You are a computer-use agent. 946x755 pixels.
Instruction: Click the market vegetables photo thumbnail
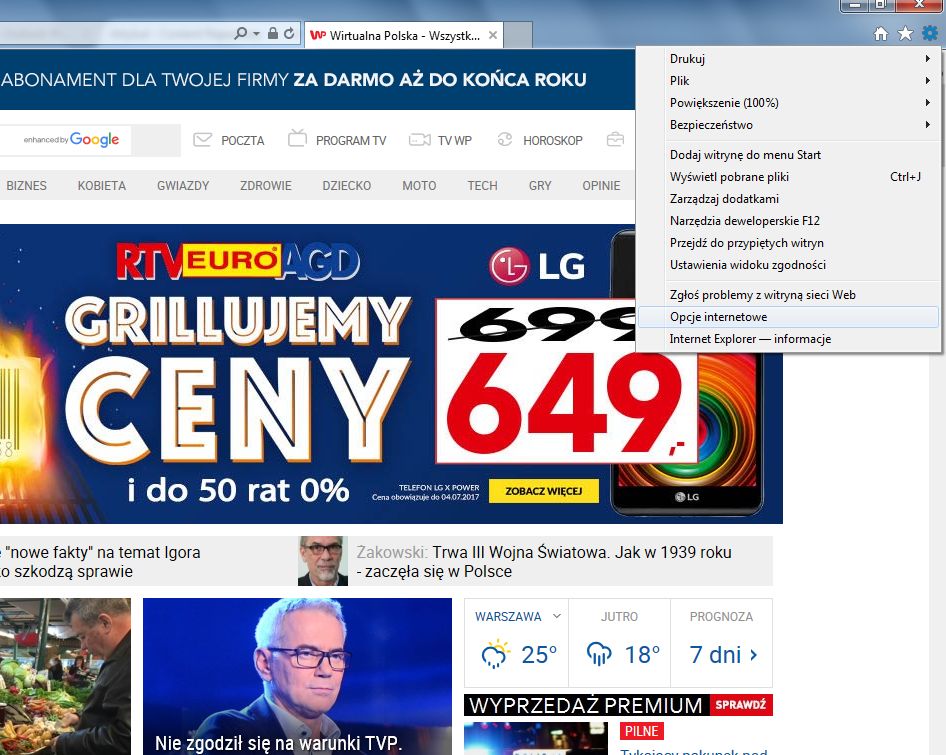[x=65, y=676]
